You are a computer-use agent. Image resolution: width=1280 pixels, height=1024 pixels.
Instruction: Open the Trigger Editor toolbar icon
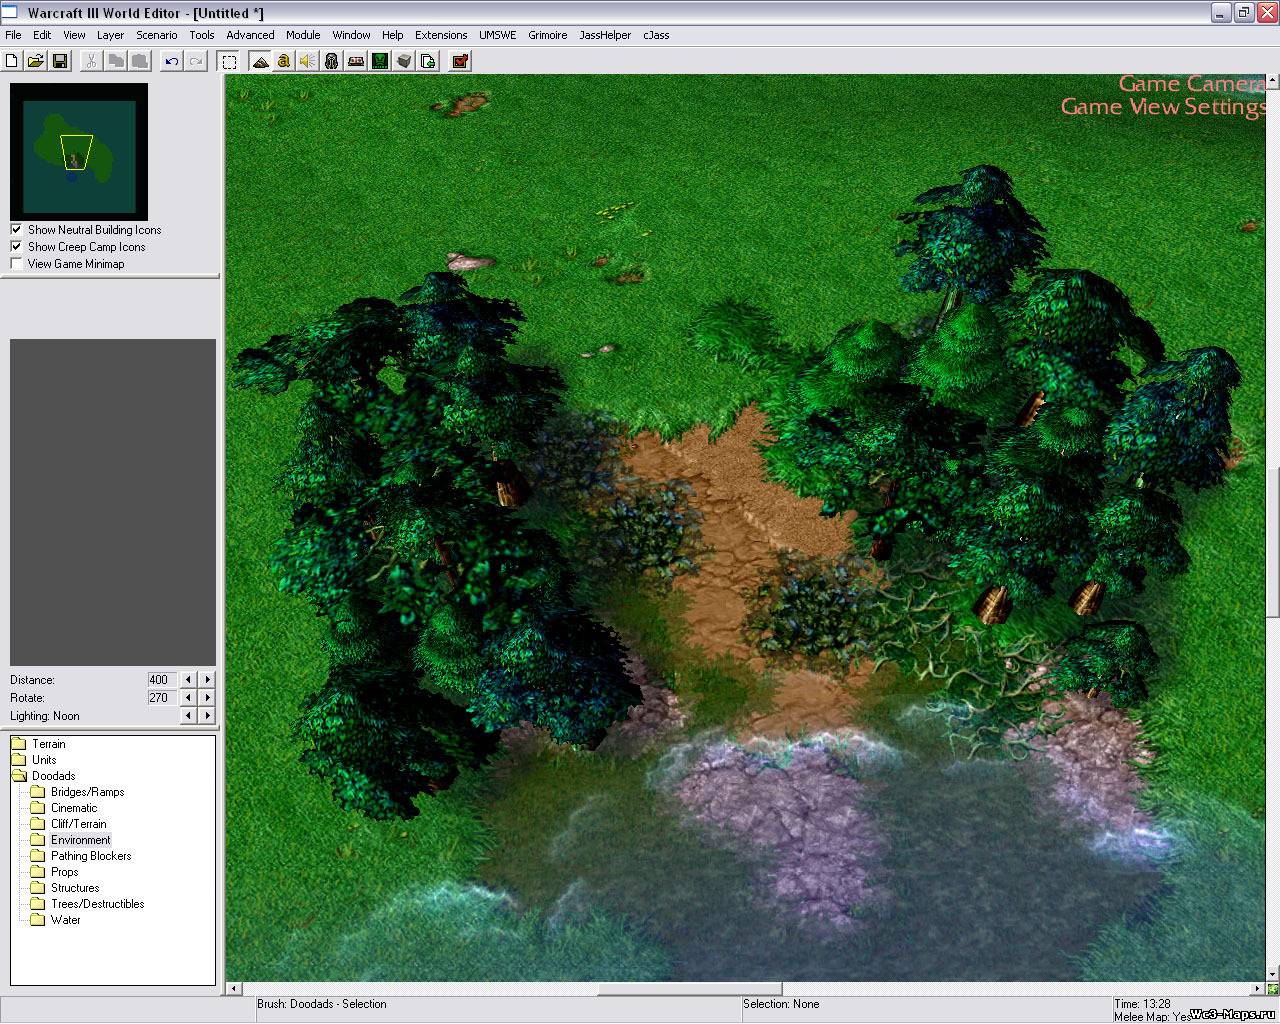coord(284,61)
